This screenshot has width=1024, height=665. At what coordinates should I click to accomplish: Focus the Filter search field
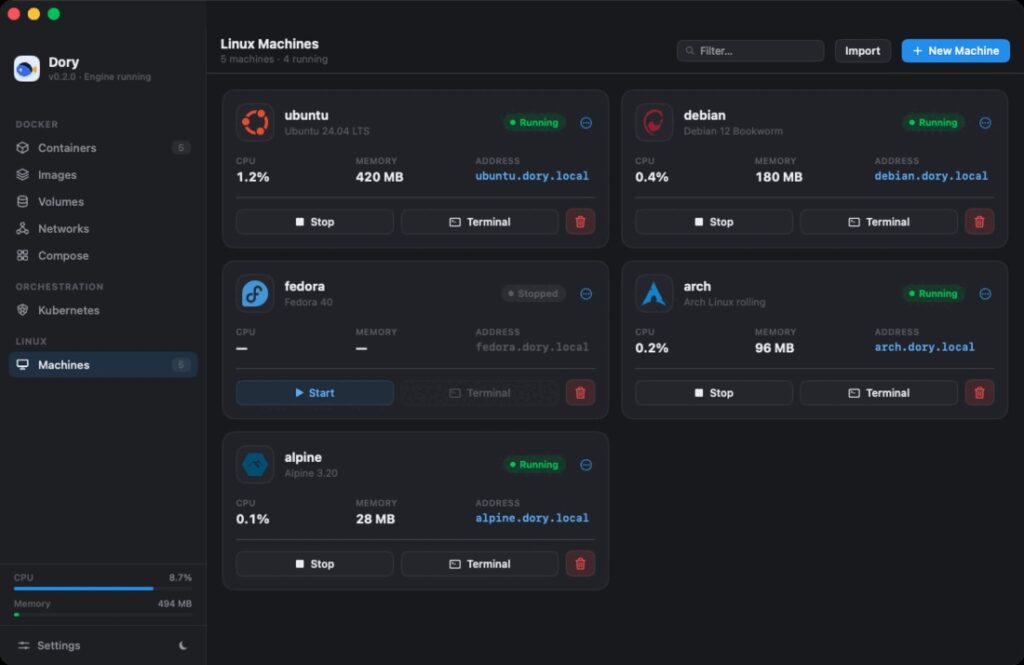coord(750,51)
